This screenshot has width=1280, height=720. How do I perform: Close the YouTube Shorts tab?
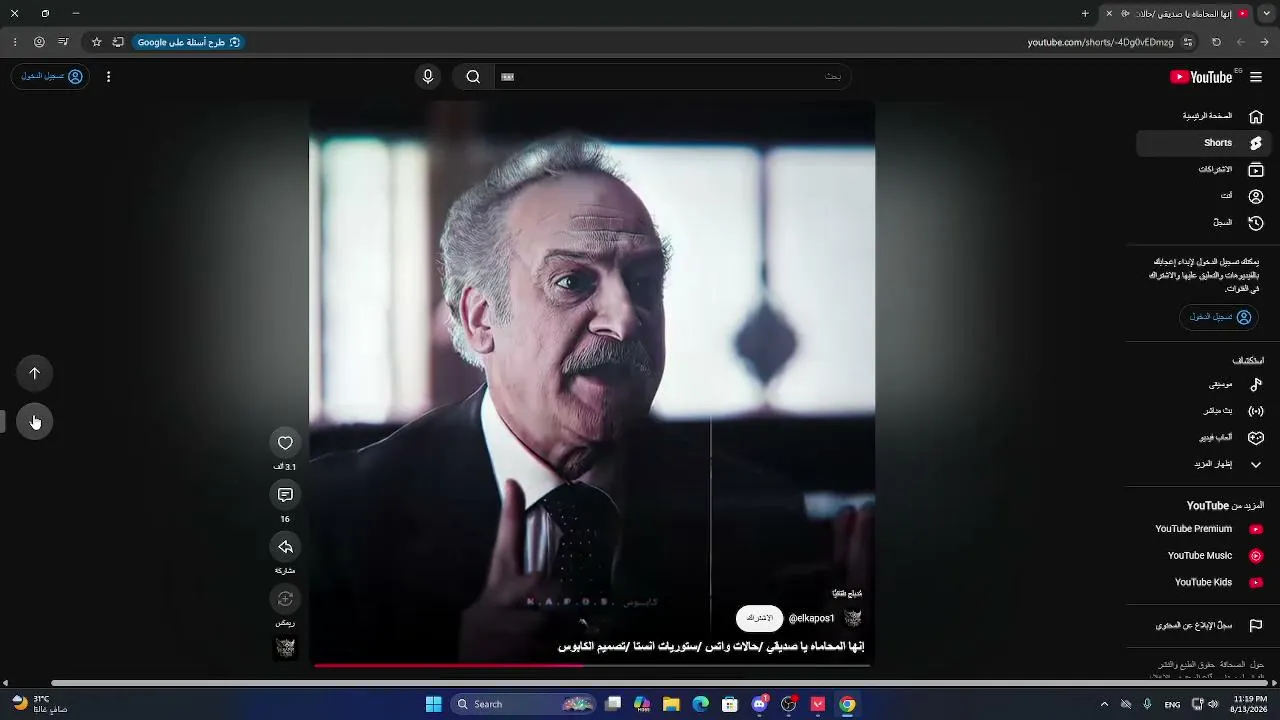coord(1109,13)
